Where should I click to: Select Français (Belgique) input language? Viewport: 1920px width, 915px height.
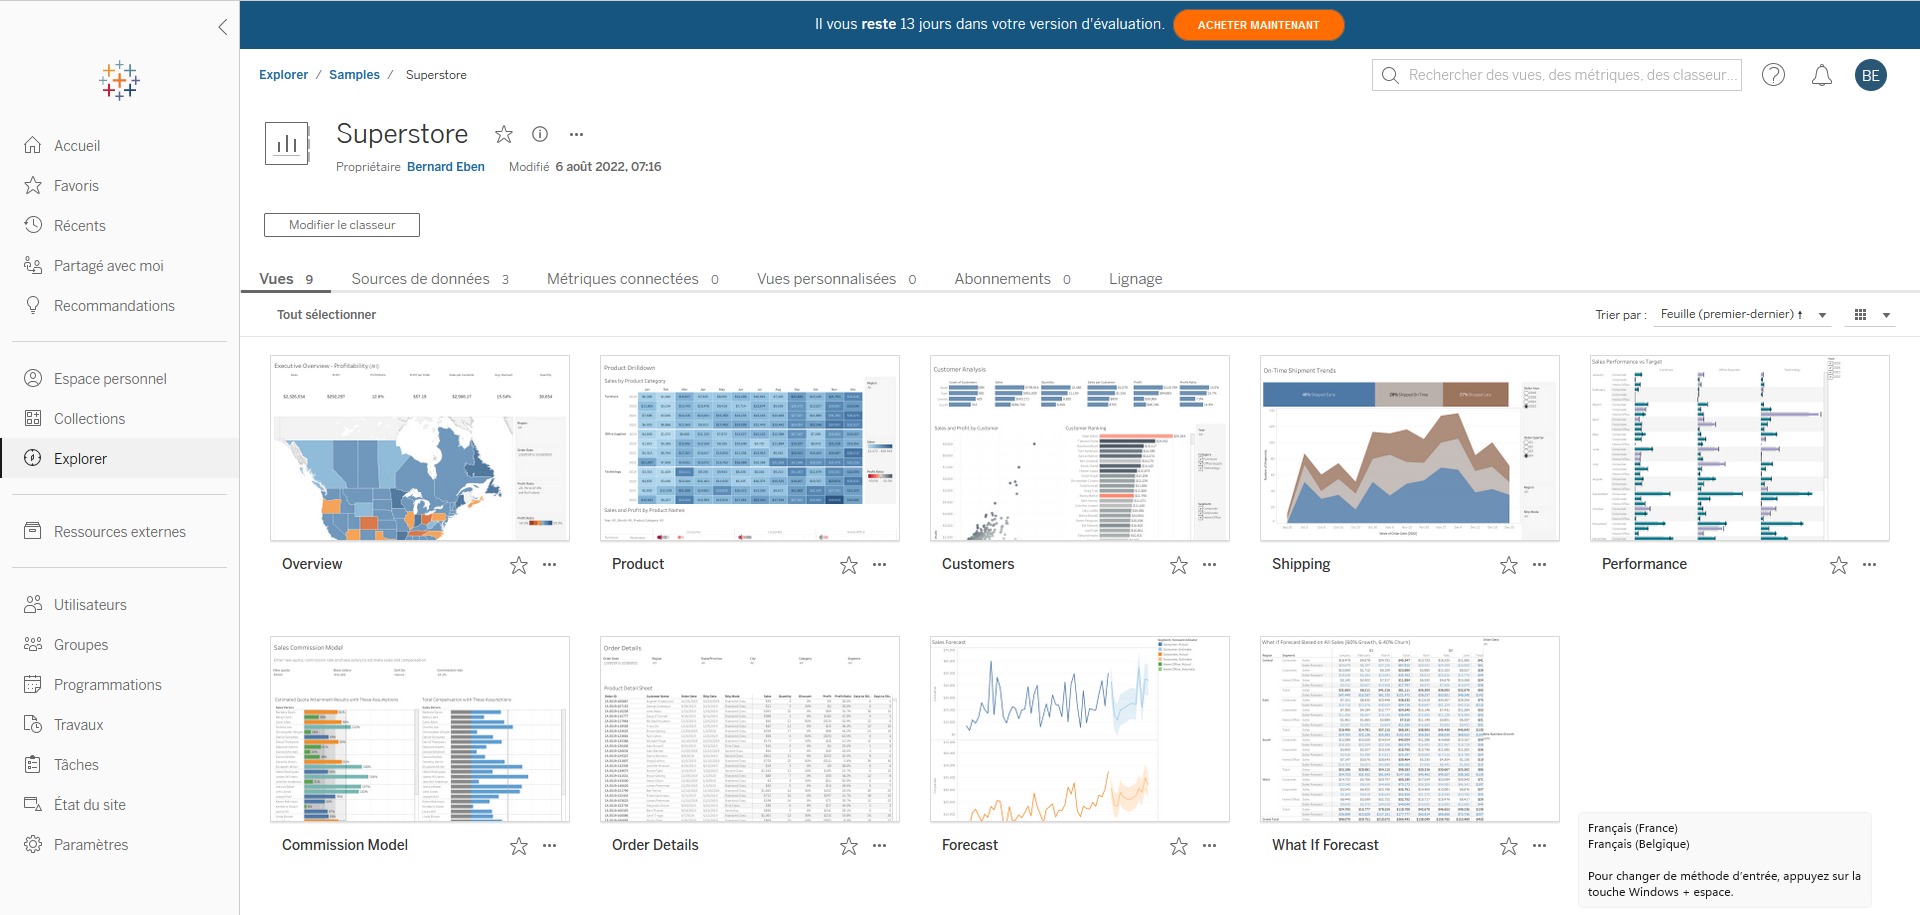pyautogui.click(x=1638, y=844)
